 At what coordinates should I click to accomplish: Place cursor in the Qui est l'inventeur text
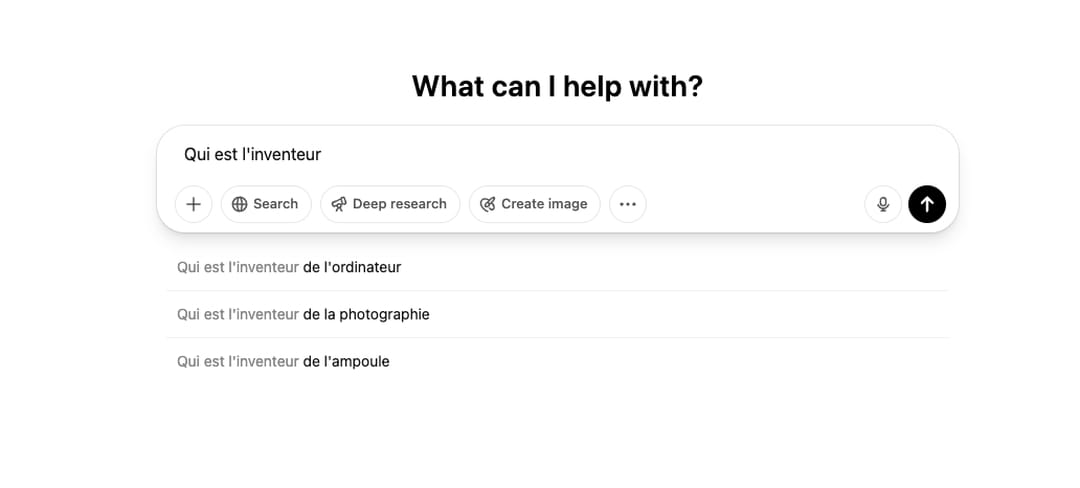click(252, 154)
